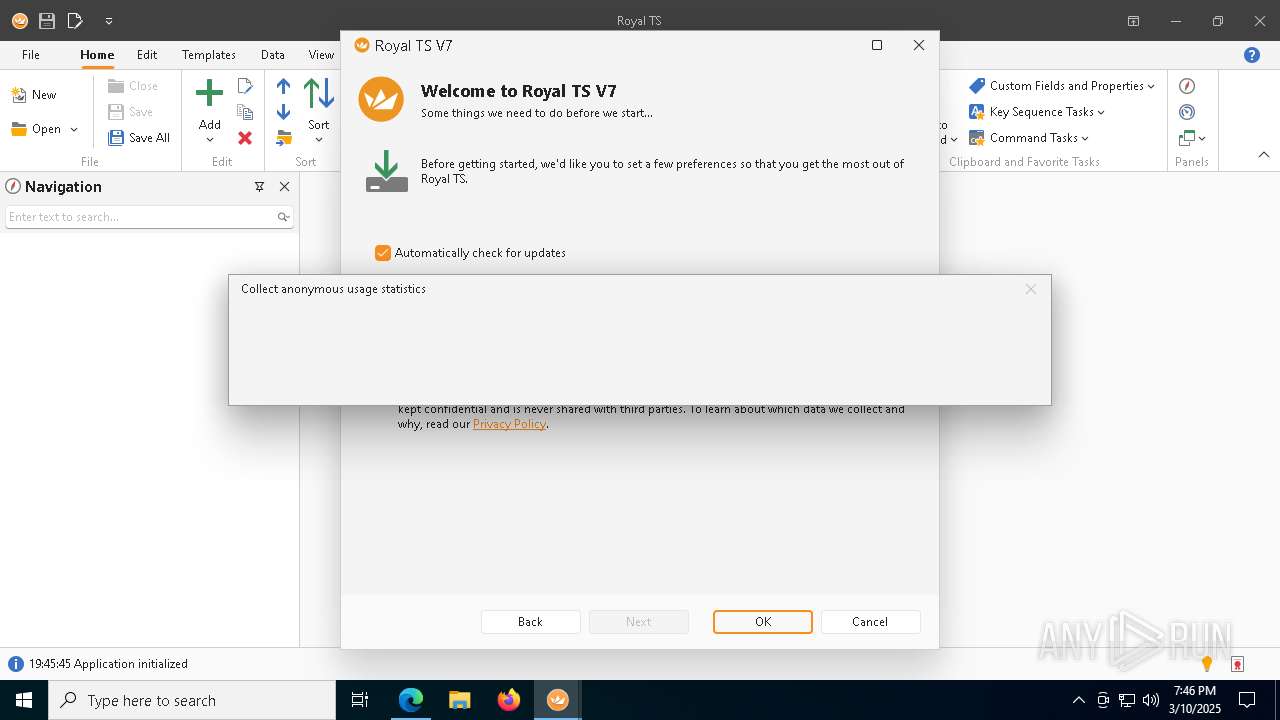Open the notification center icon
Viewport: 1280px width, 720px height.
pos(1247,700)
